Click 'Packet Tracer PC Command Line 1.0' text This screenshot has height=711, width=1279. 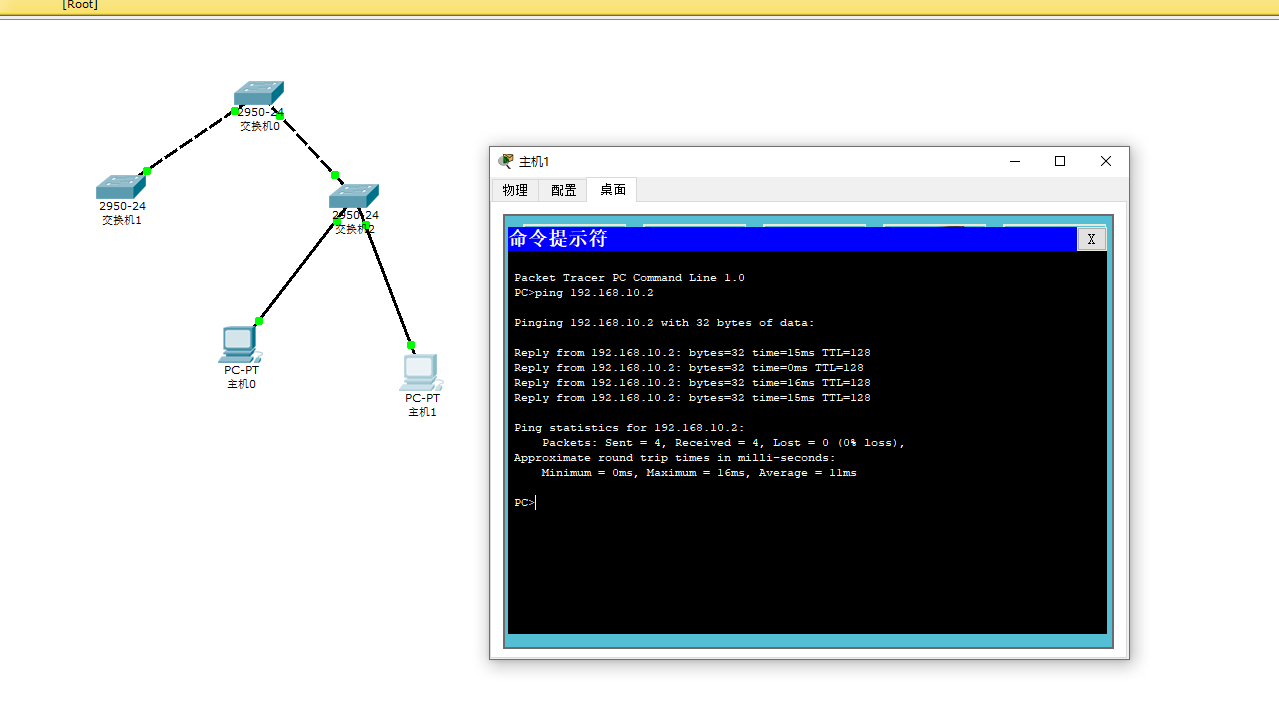(629, 278)
